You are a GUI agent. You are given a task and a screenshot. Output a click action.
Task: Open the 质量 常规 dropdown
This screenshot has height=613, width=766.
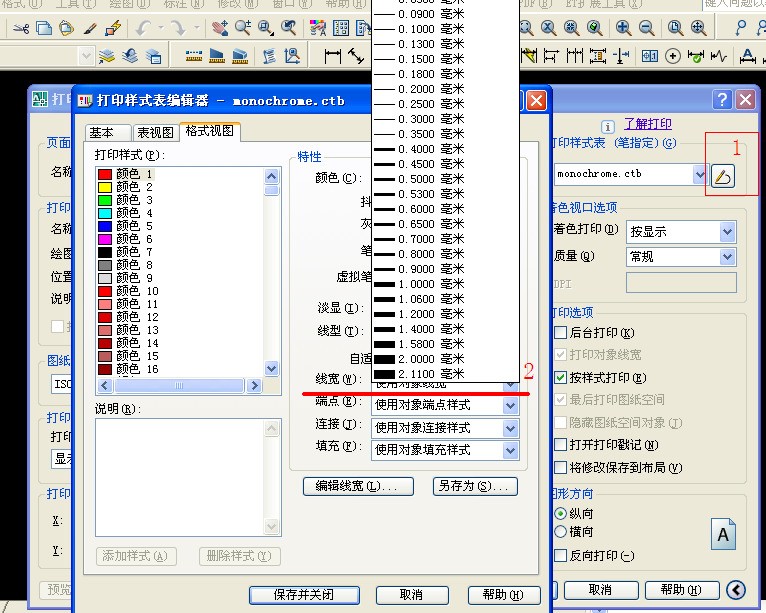click(x=727, y=256)
